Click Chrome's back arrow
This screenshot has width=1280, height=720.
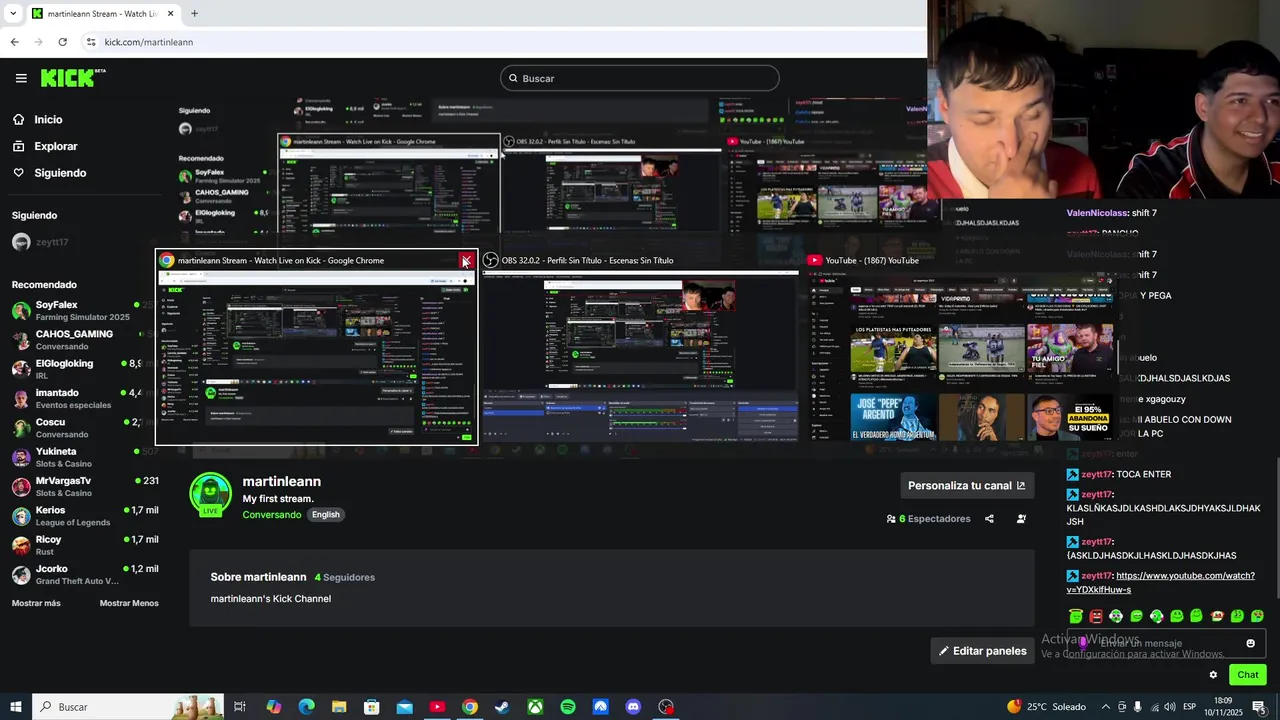[x=14, y=42]
